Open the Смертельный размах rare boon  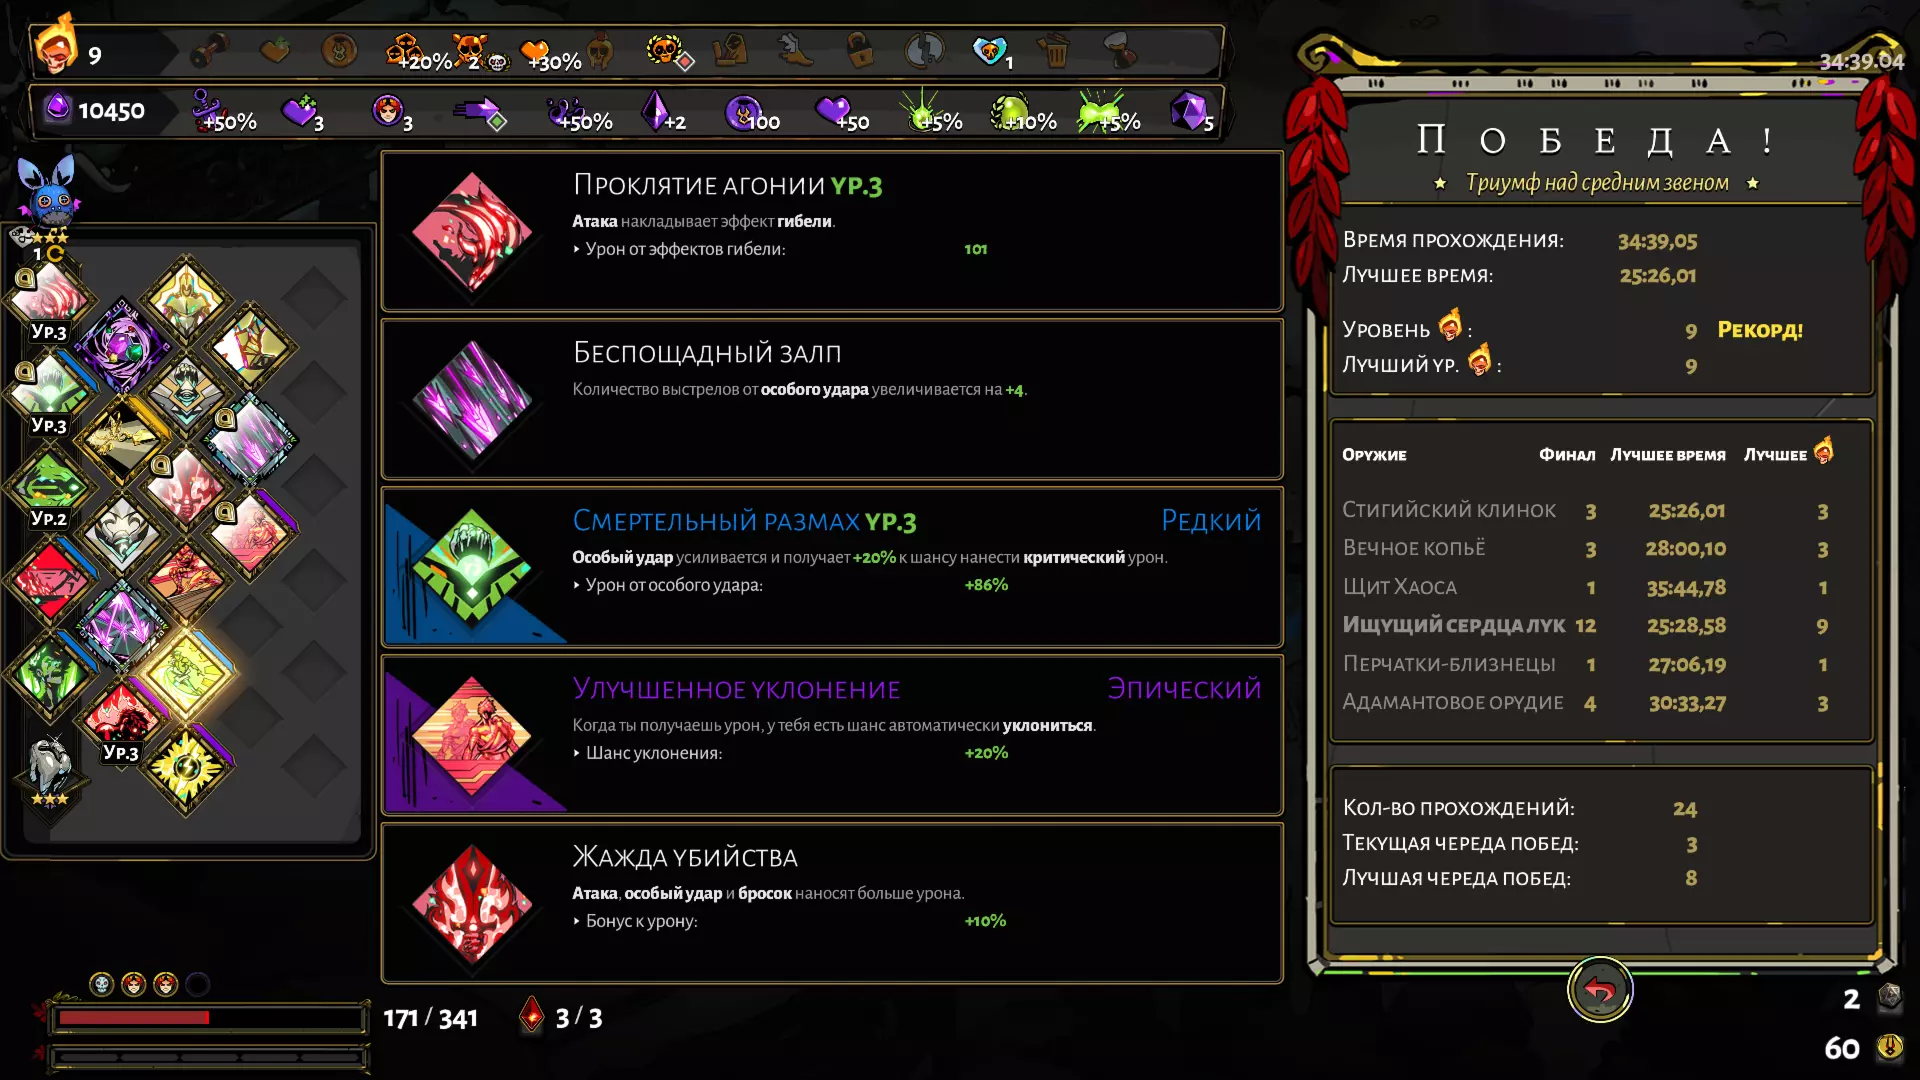click(832, 568)
